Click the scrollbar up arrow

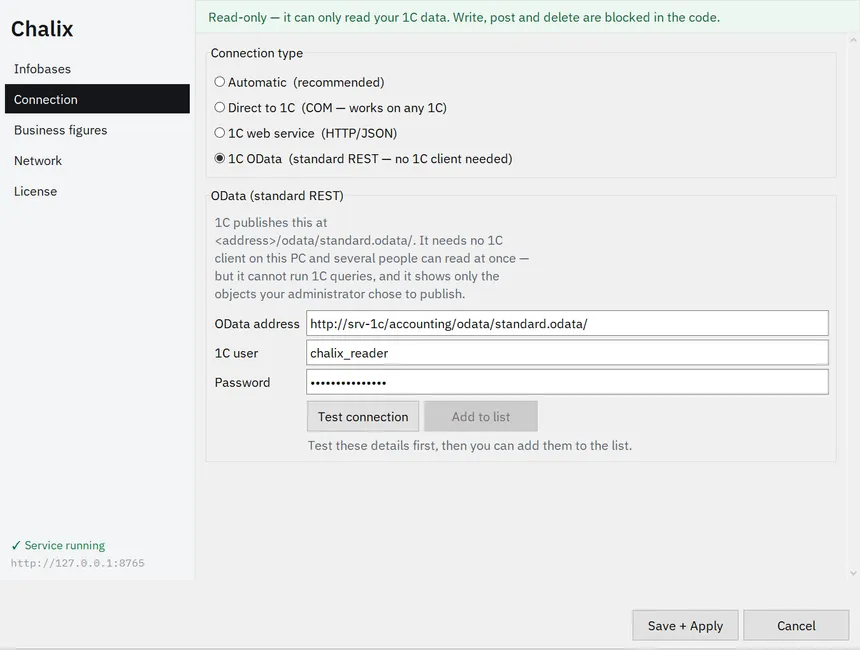click(853, 40)
